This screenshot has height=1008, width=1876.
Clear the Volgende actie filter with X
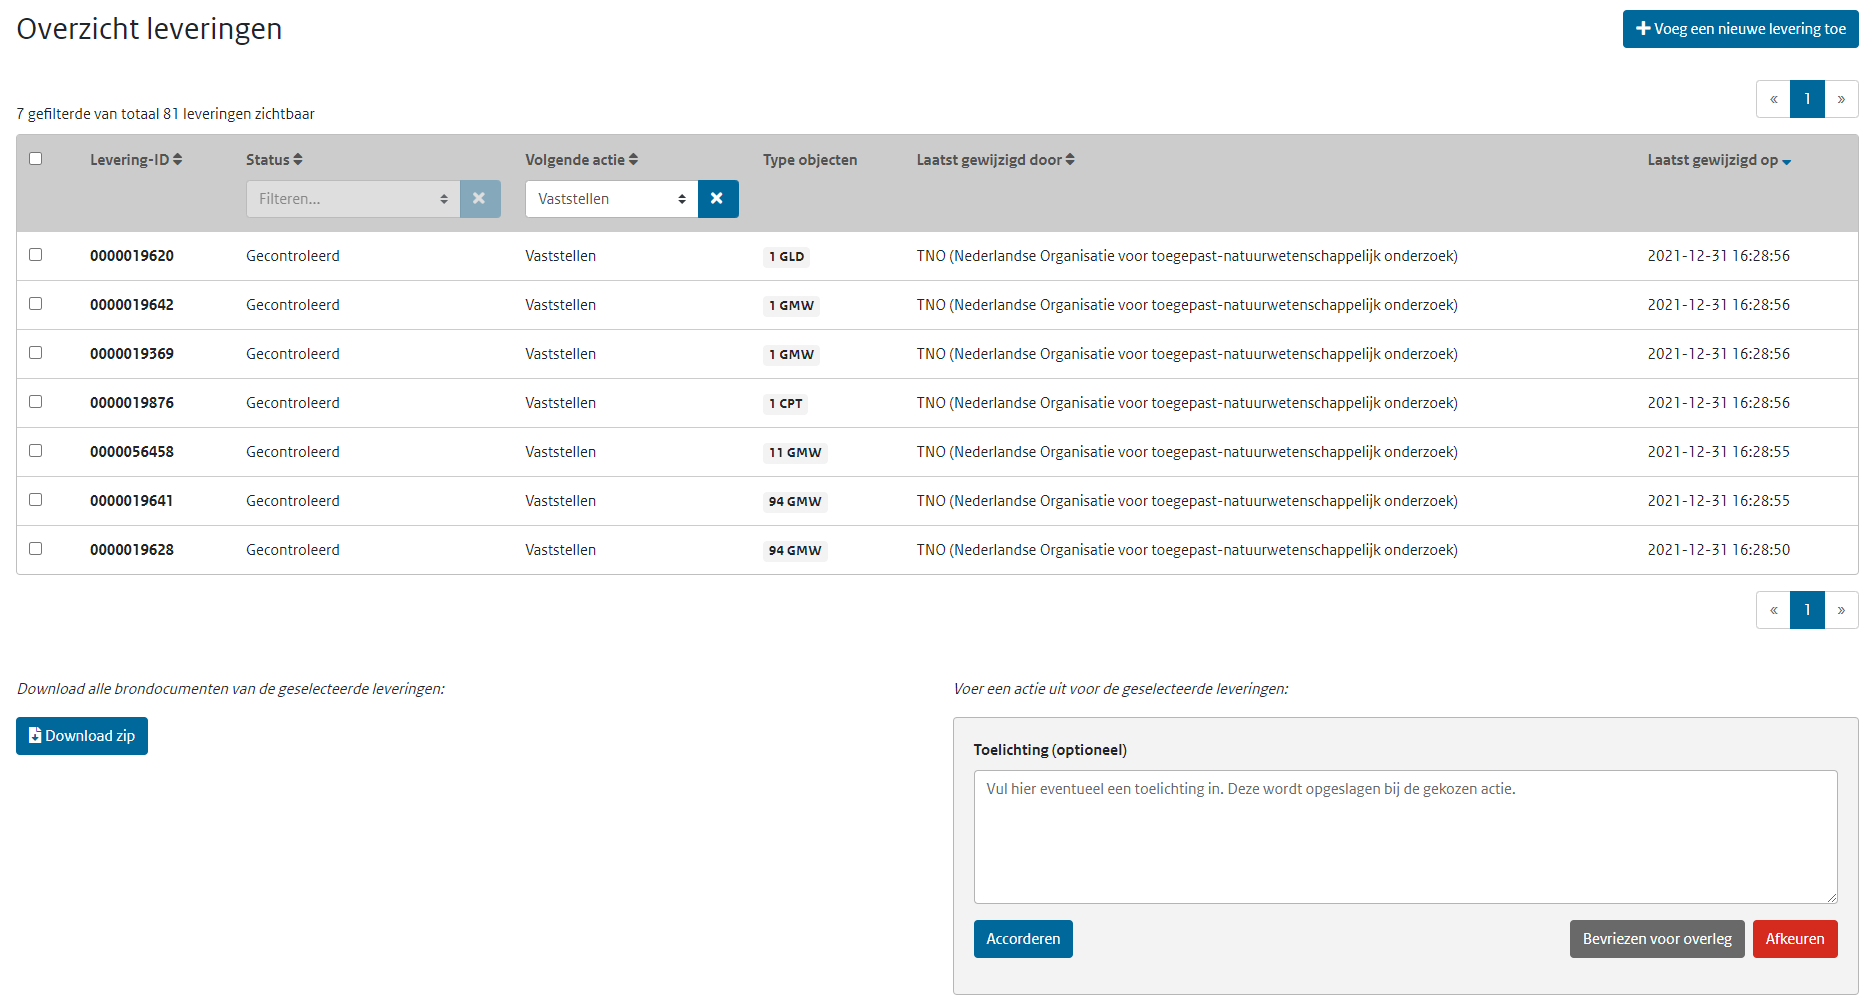717,199
